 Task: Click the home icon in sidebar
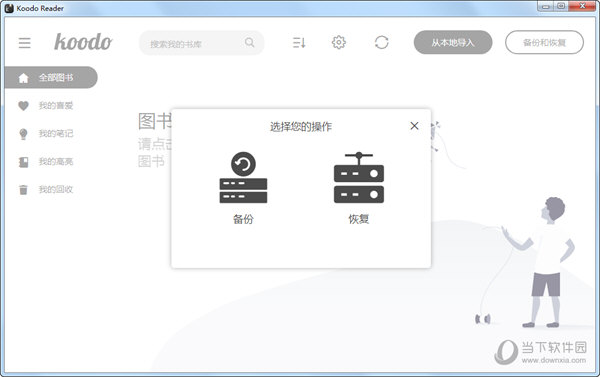coord(23,78)
